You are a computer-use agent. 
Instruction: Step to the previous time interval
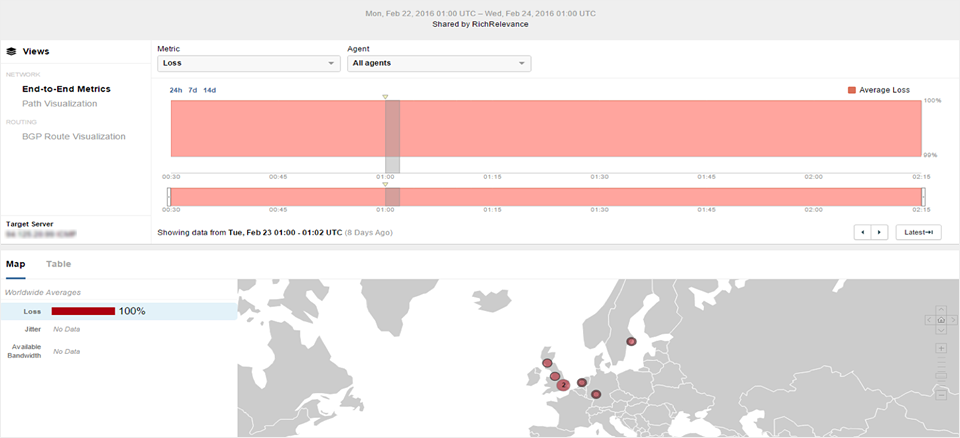point(862,232)
